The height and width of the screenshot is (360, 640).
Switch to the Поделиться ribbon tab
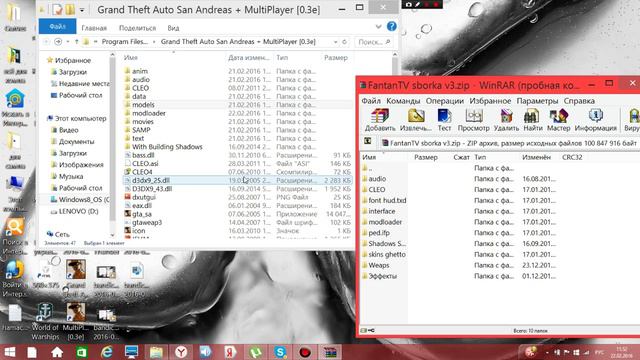[x=137, y=28]
